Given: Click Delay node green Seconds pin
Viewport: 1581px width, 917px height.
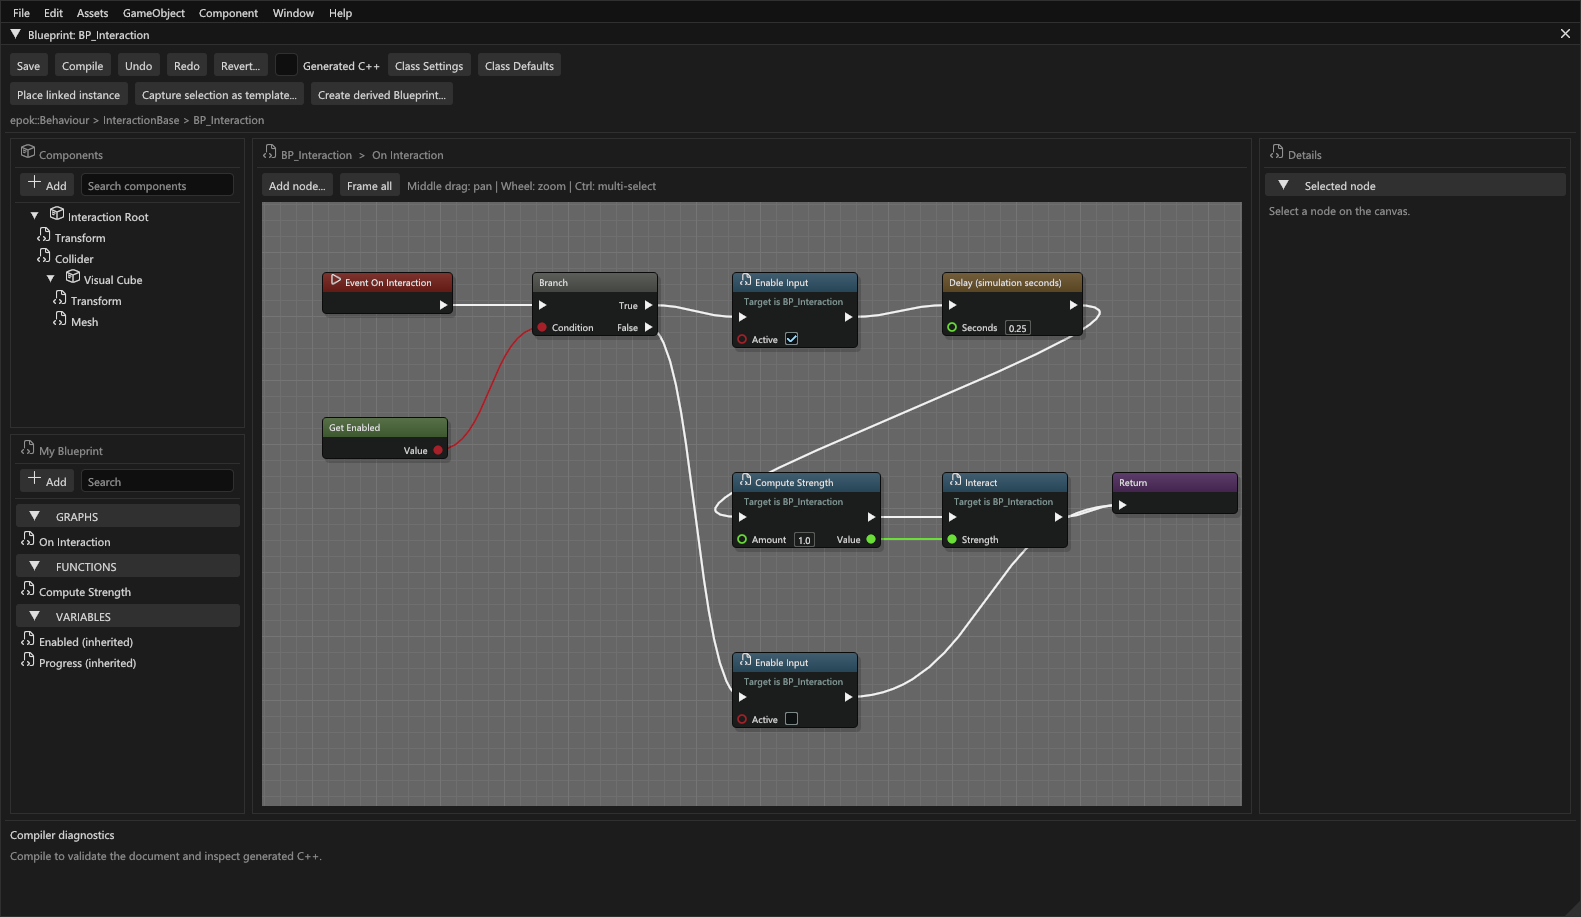Looking at the screenshot, I should pos(952,327).
